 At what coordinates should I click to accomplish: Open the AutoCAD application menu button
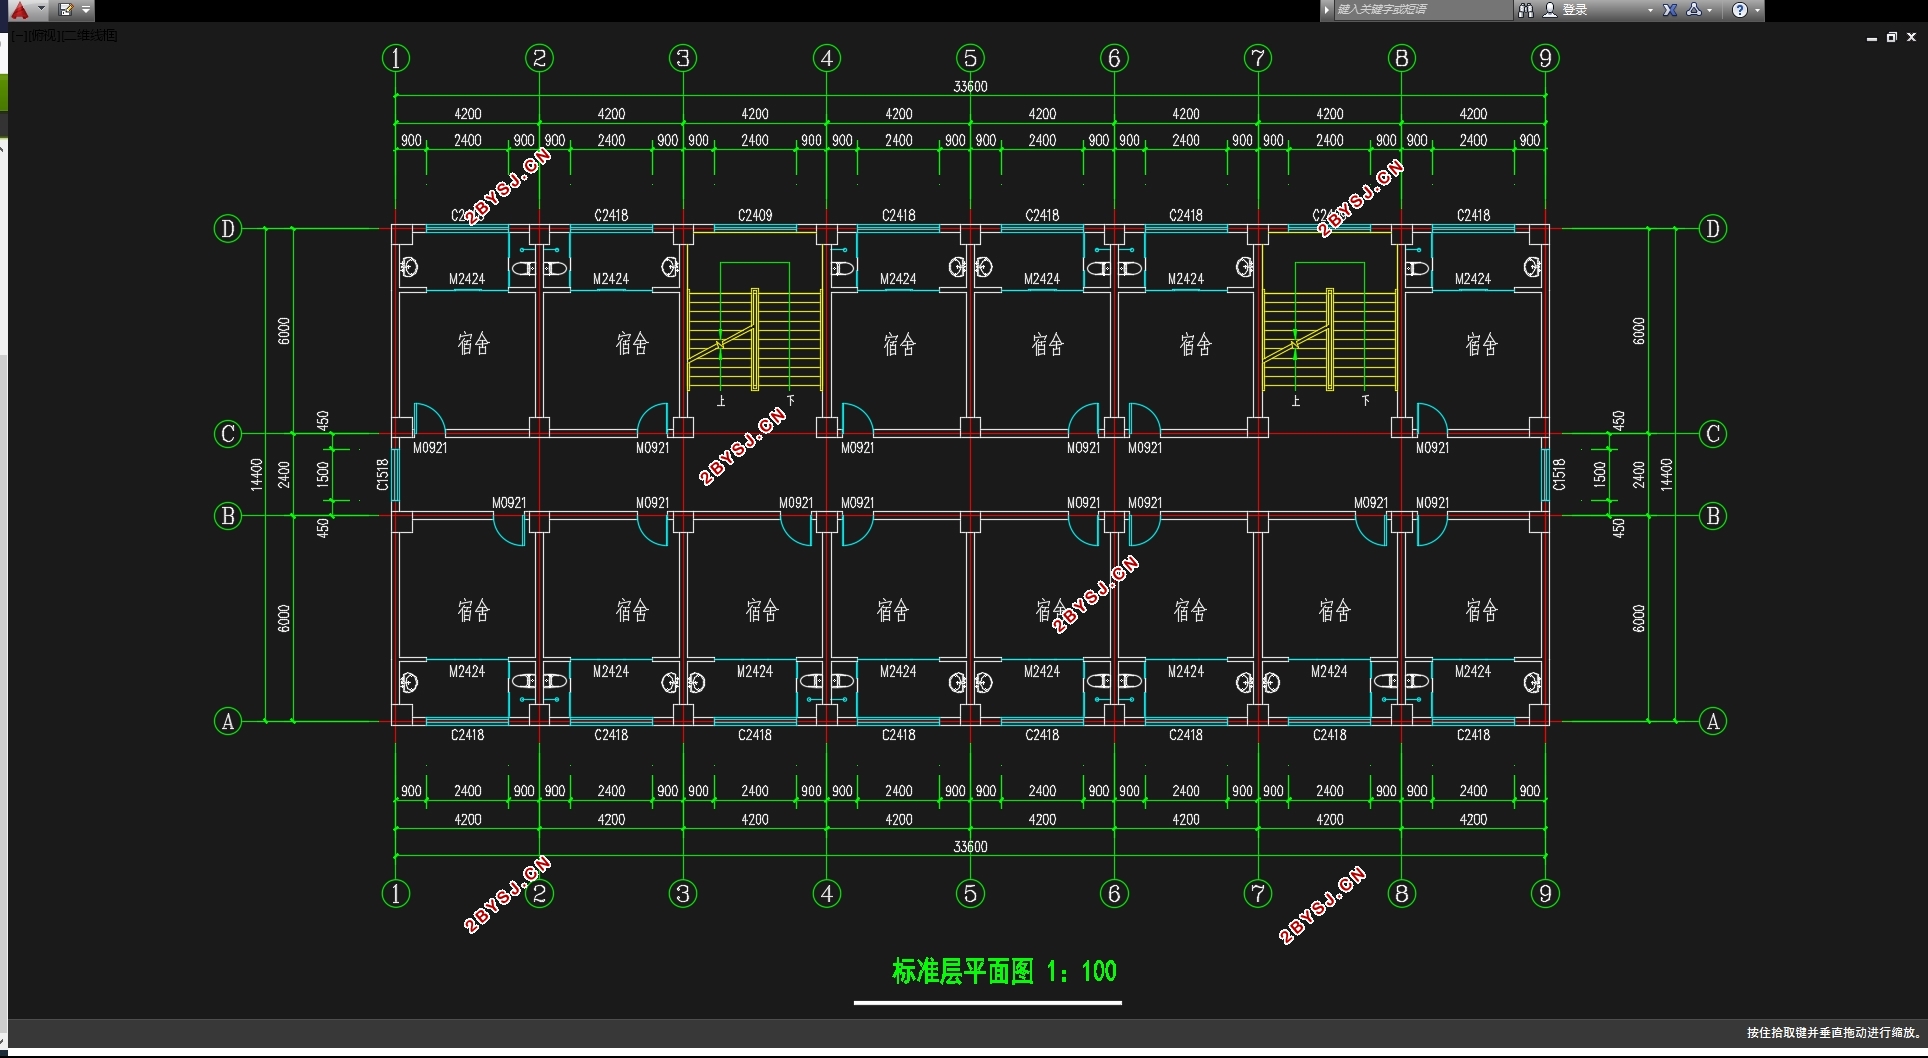tap(19, 11)
